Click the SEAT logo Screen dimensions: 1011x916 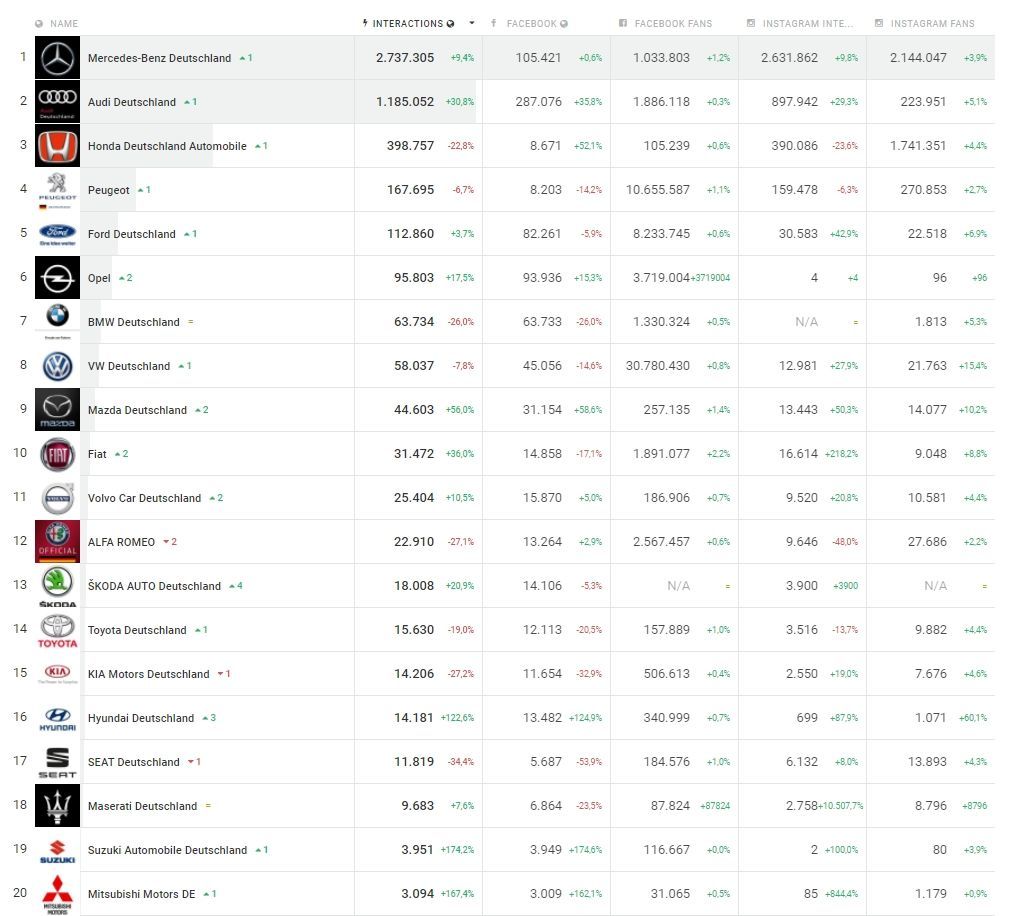tap(57, 762)
